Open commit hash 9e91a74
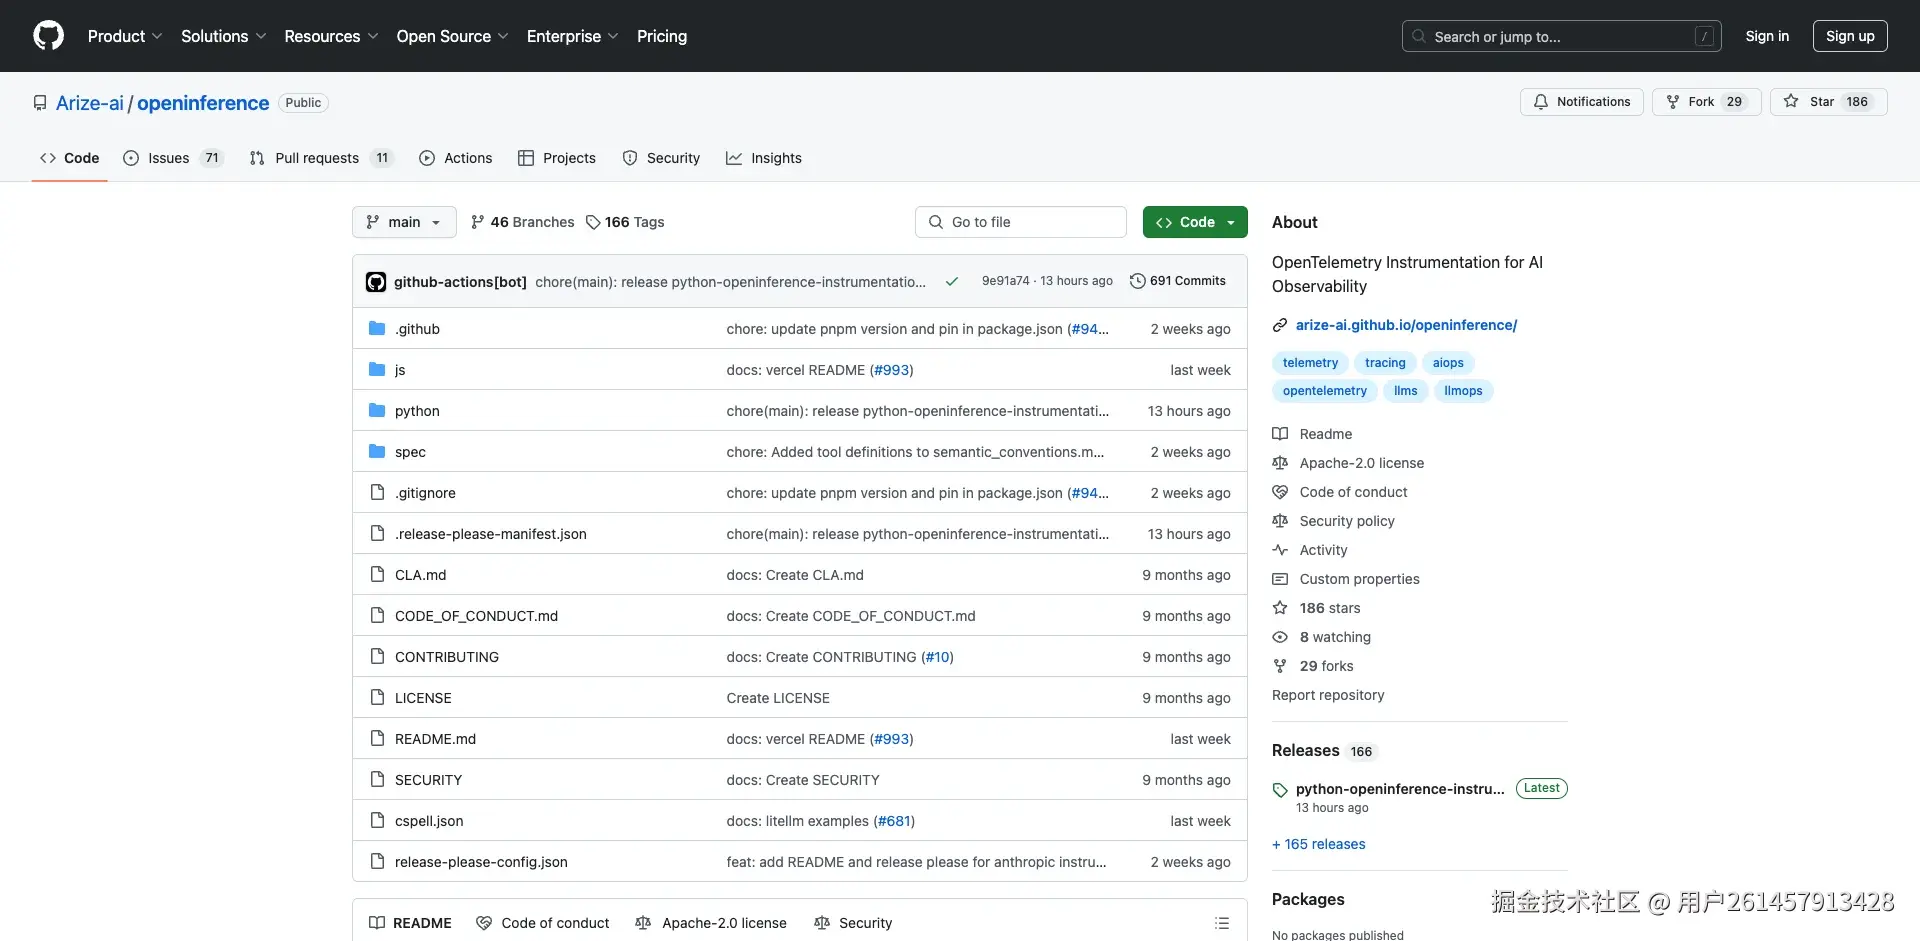 click(x=1005, y=281)
